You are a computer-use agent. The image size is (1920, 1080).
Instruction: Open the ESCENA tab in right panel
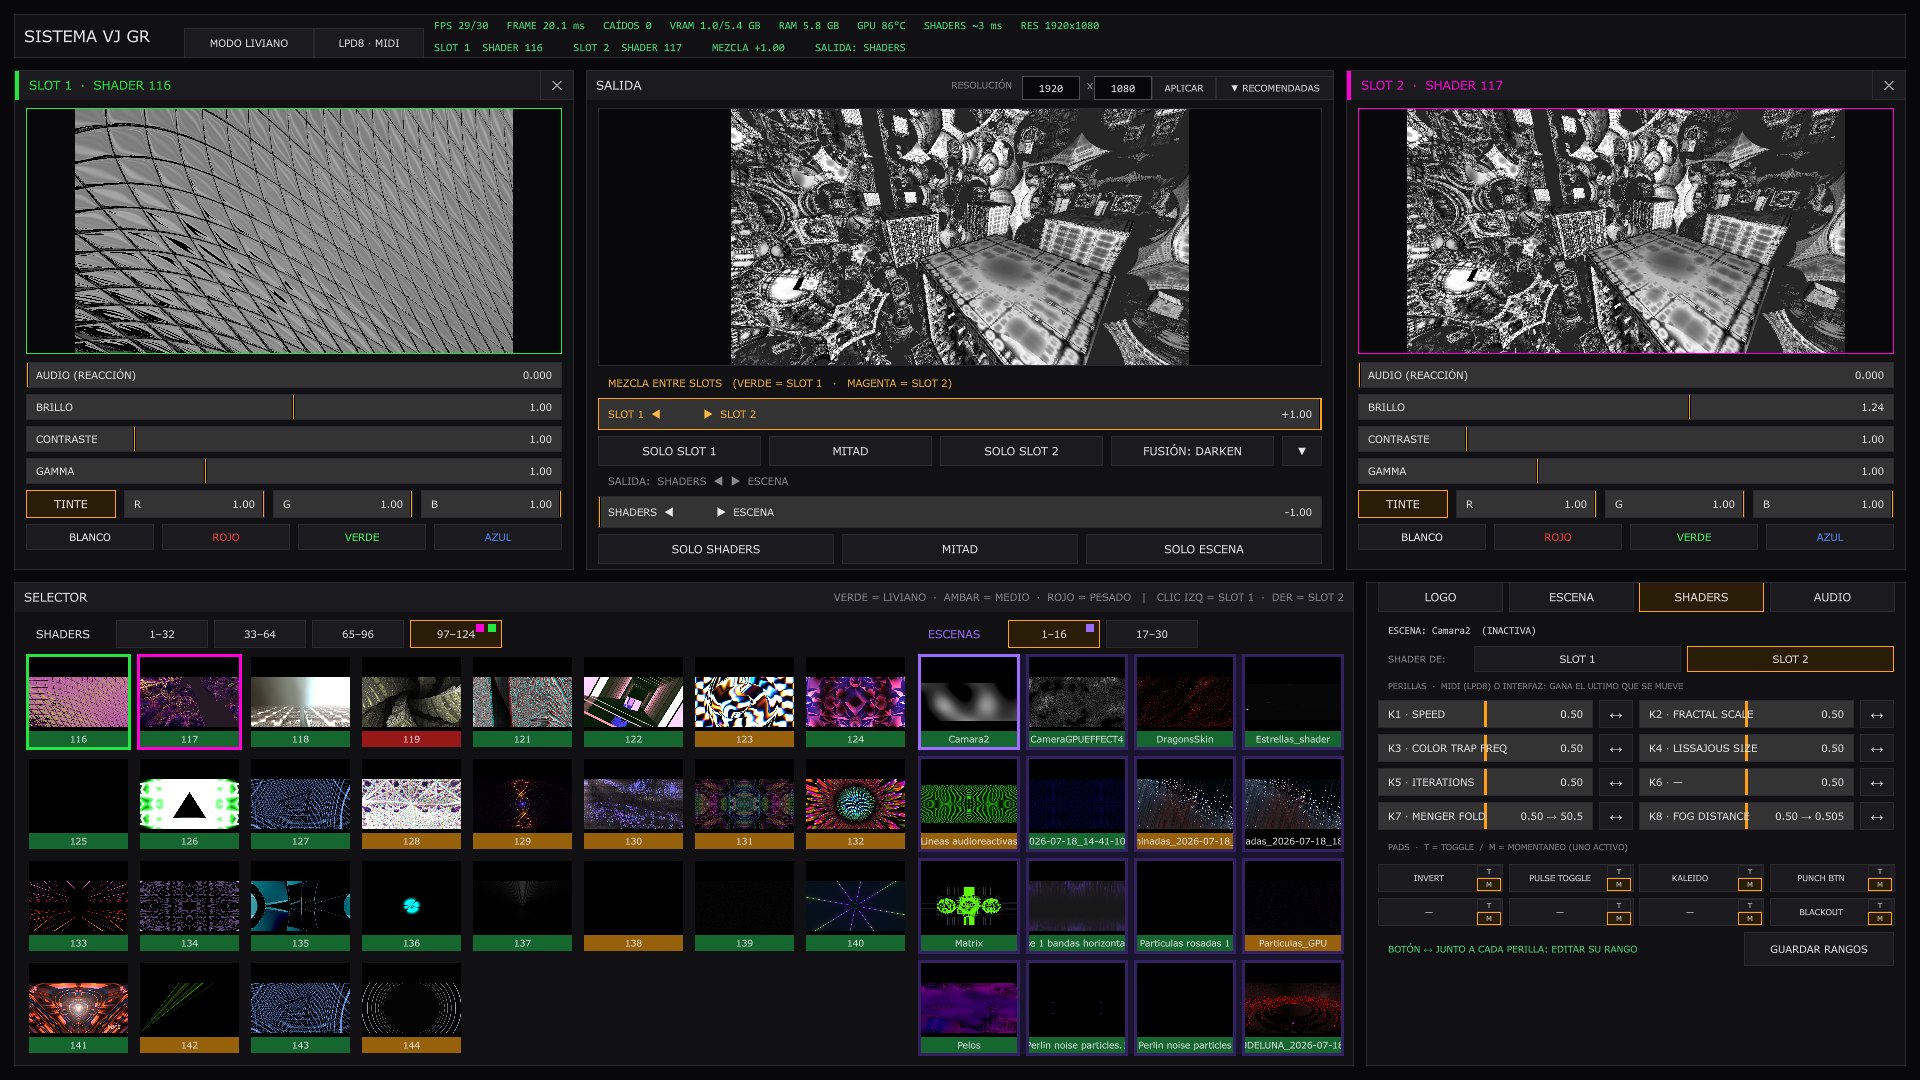click(x=1571, y=597)
